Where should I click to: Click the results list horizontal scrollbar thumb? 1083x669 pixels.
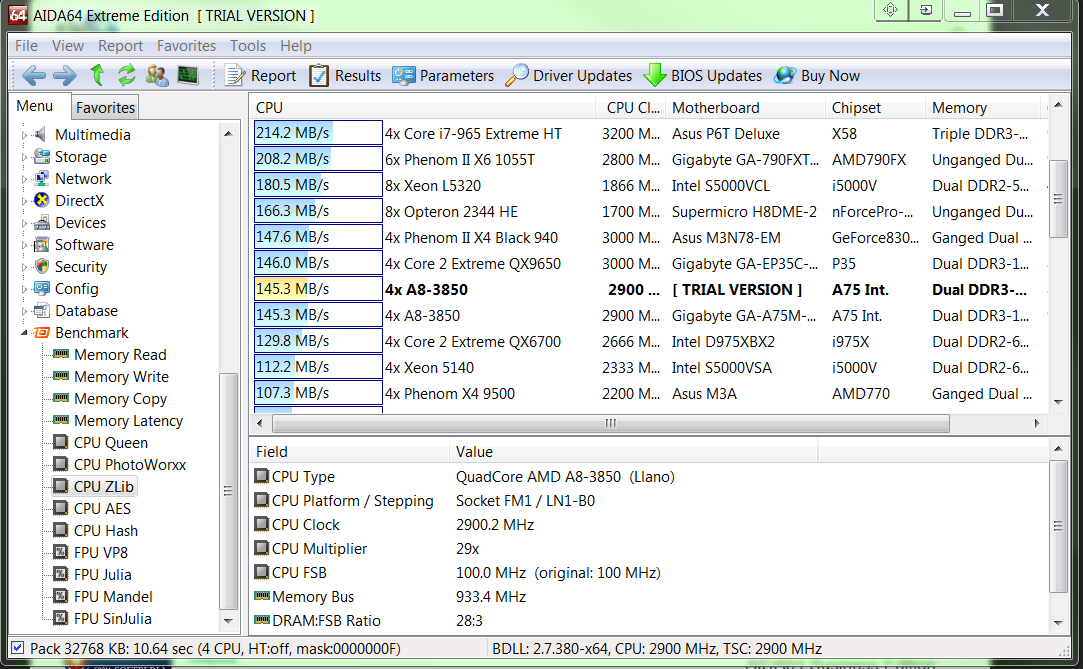(611, 423)
